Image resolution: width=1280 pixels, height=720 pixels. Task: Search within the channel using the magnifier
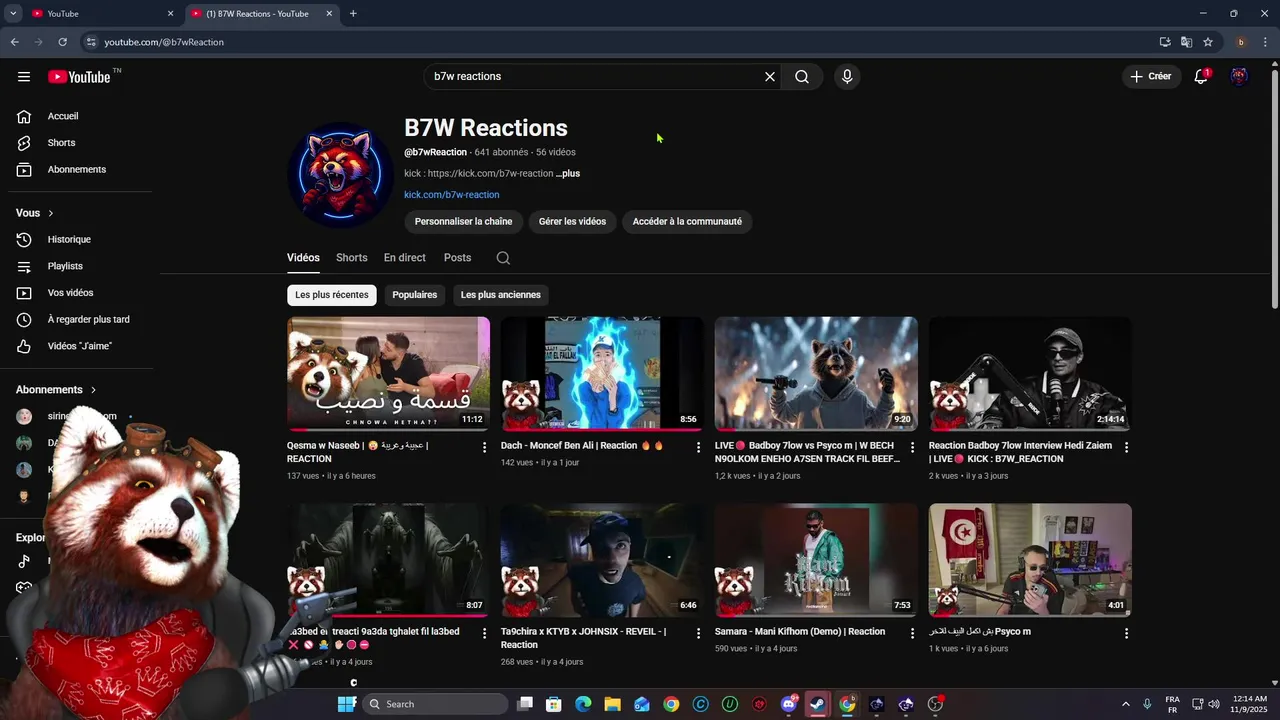[503, 258]
